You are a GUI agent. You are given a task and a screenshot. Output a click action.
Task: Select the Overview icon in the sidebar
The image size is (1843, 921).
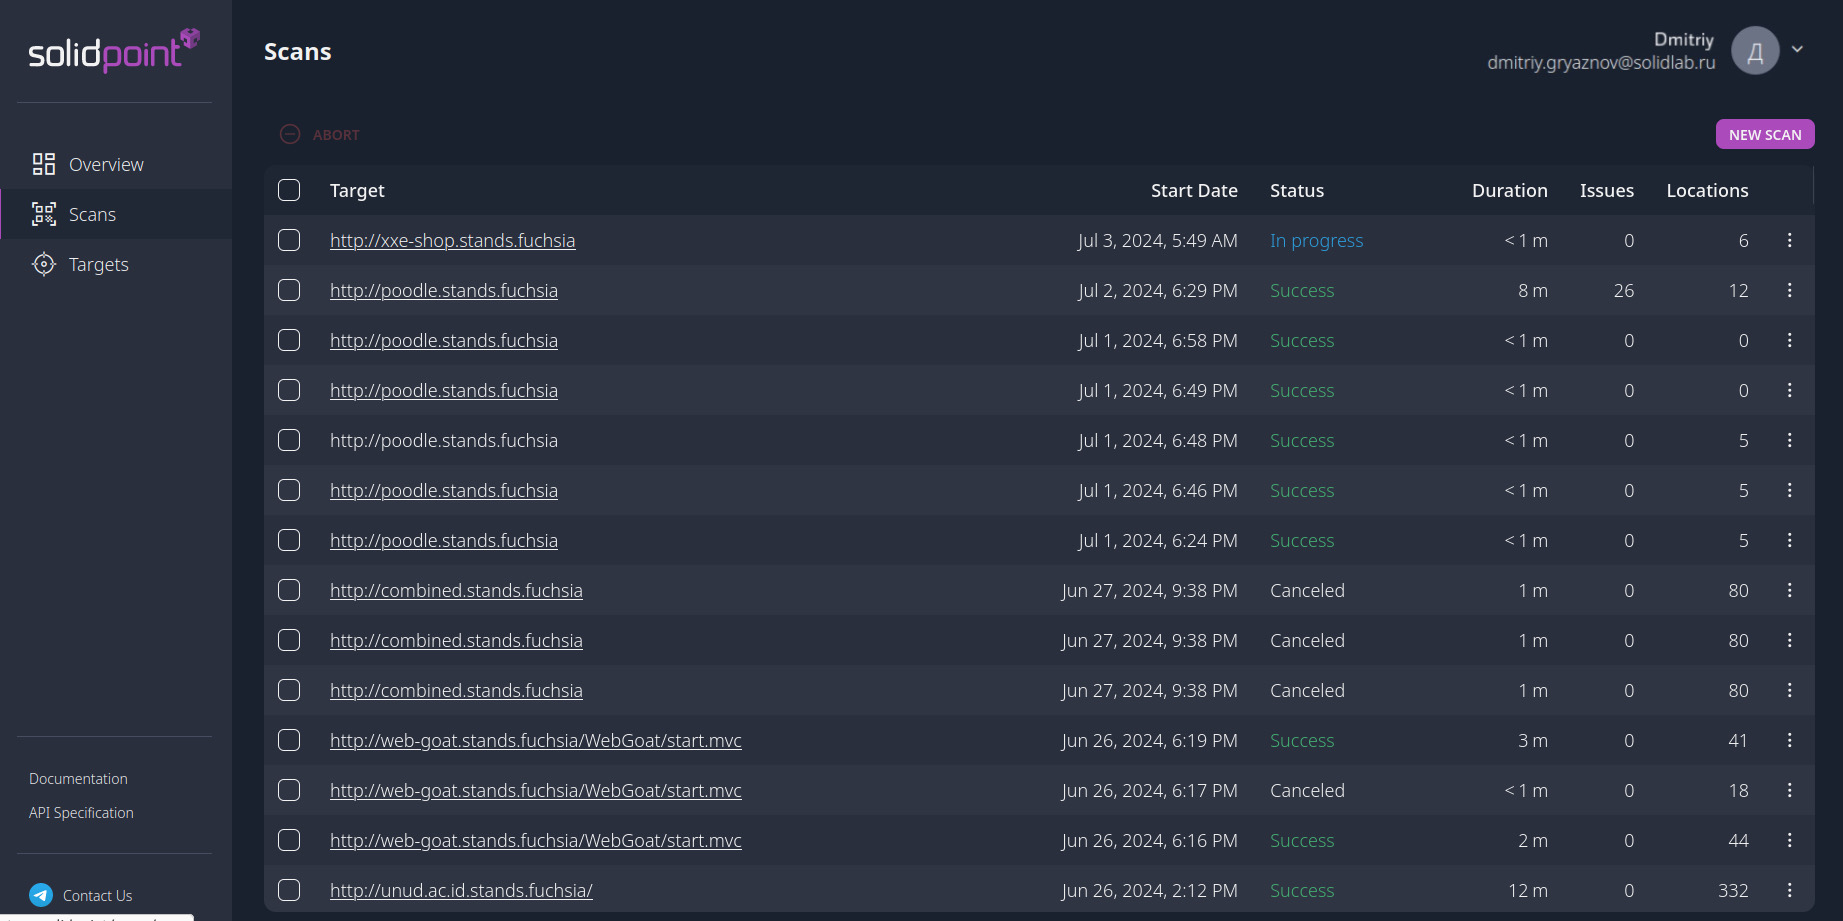(x=43, y=163)
